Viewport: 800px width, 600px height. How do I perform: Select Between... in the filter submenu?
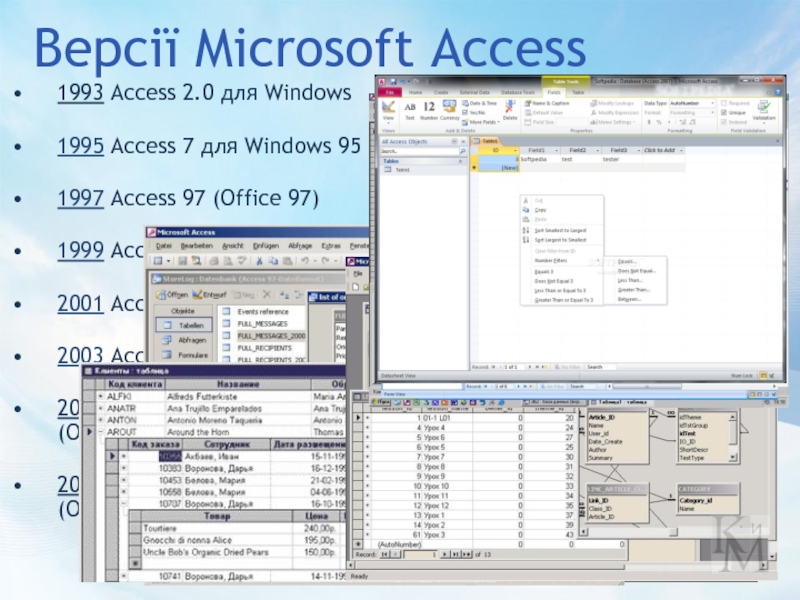coord(630,299)
